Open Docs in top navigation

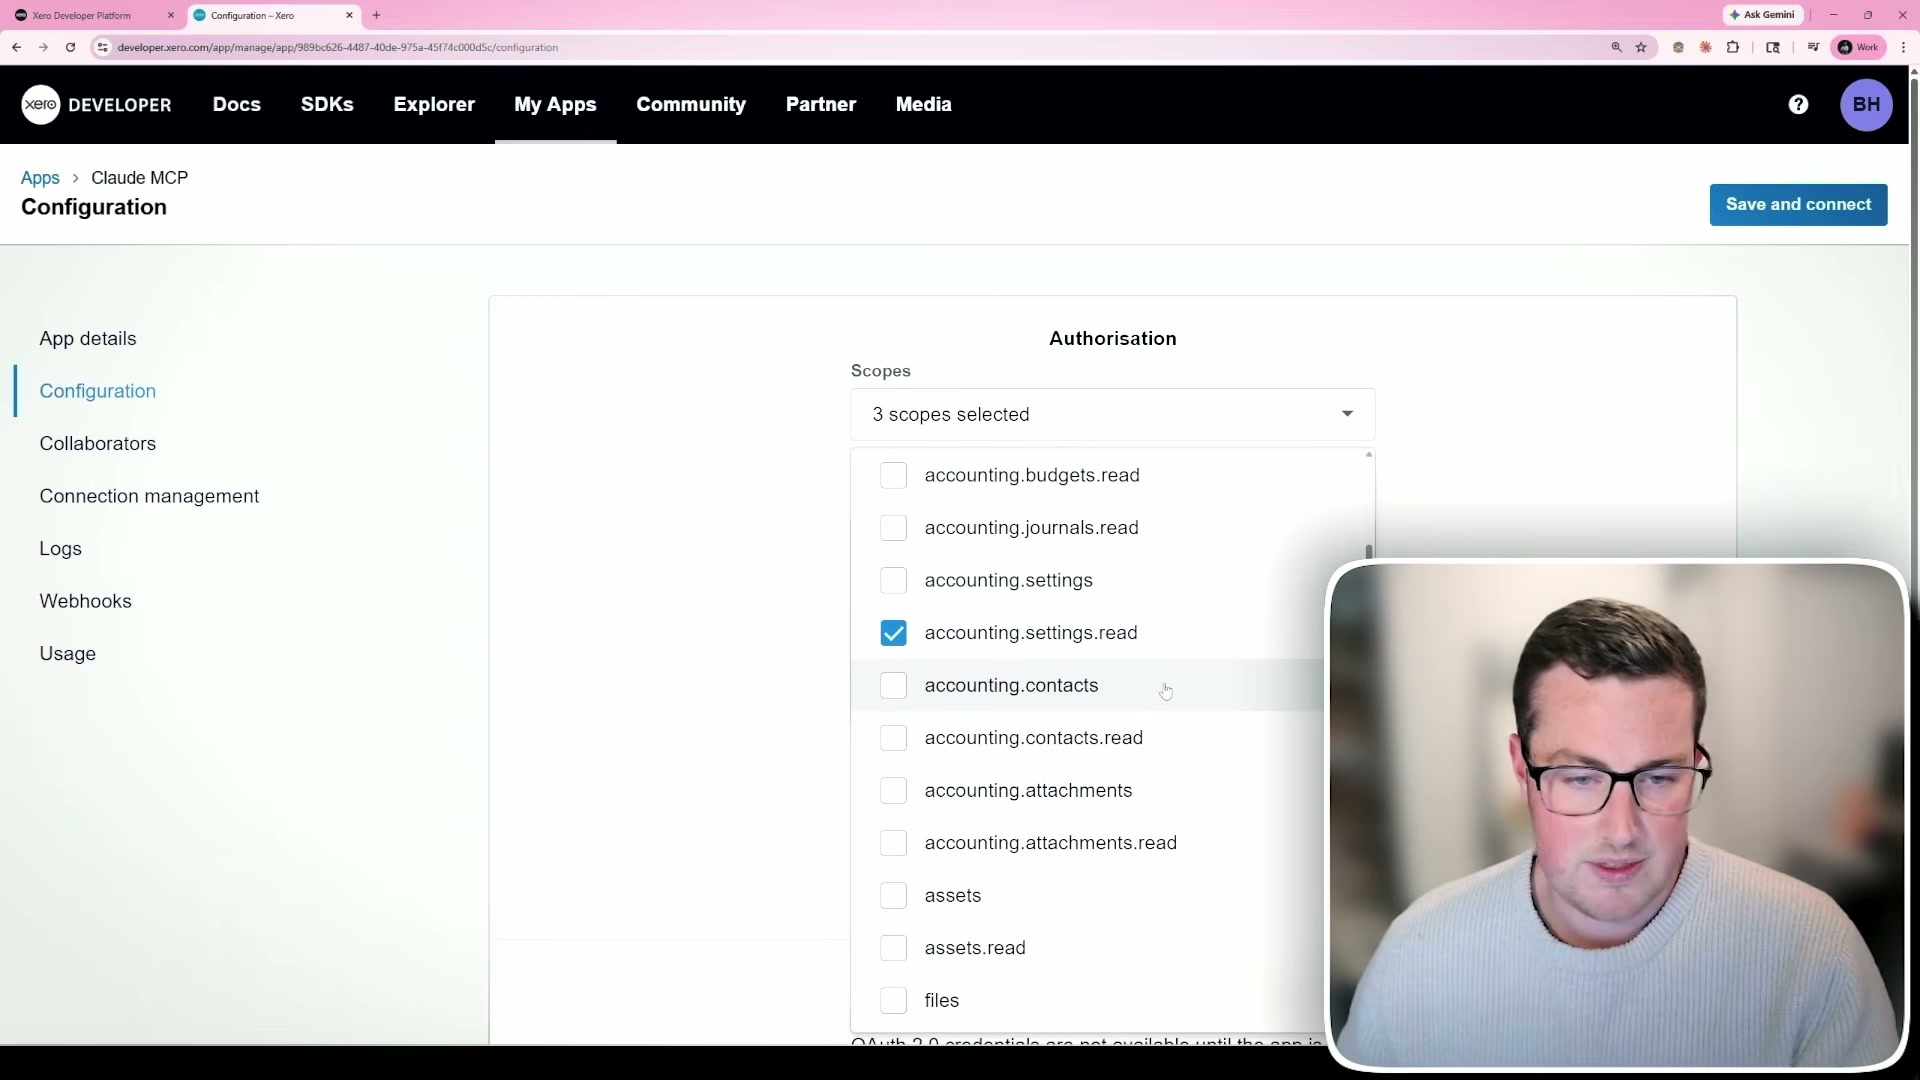(236, 105)
